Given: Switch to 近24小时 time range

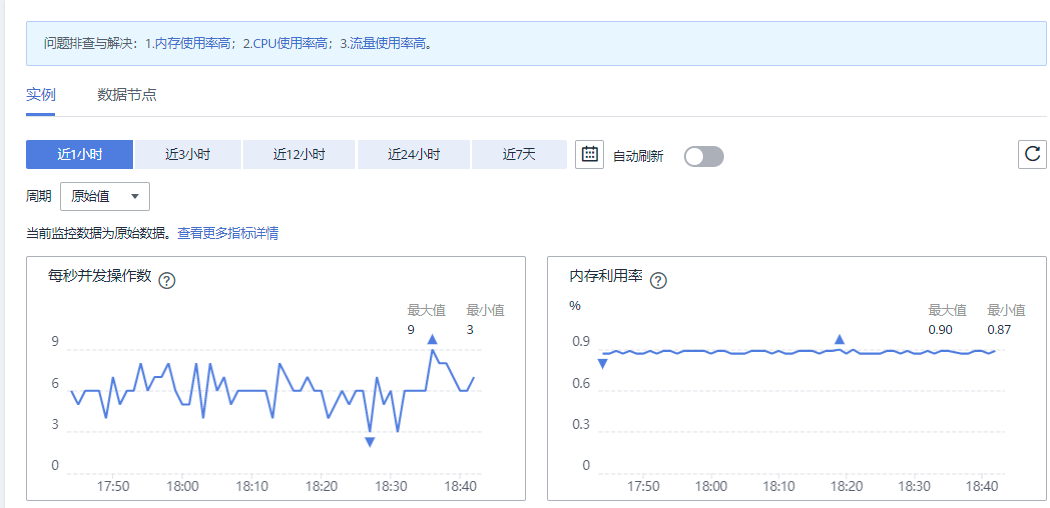Looking at the screenshot, I should [414, 154].
